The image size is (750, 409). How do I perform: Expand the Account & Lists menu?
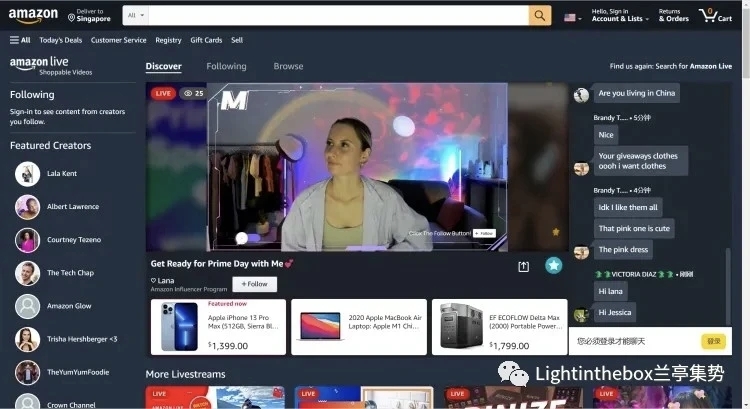pyautogui.click(x=620, y=15)
